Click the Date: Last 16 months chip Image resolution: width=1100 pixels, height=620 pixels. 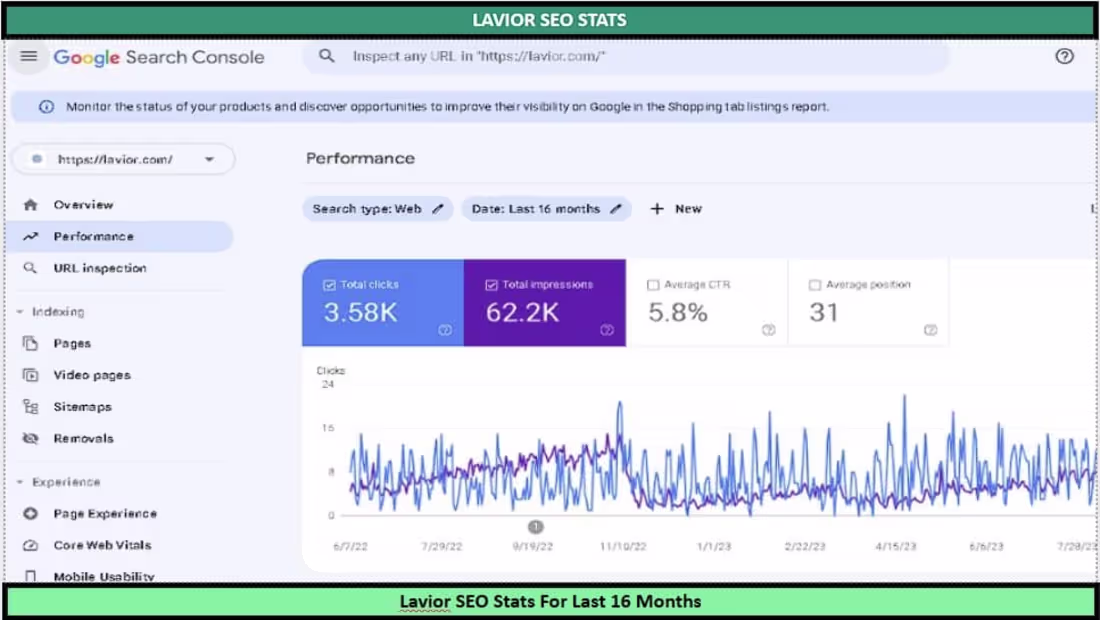[546, 209]
